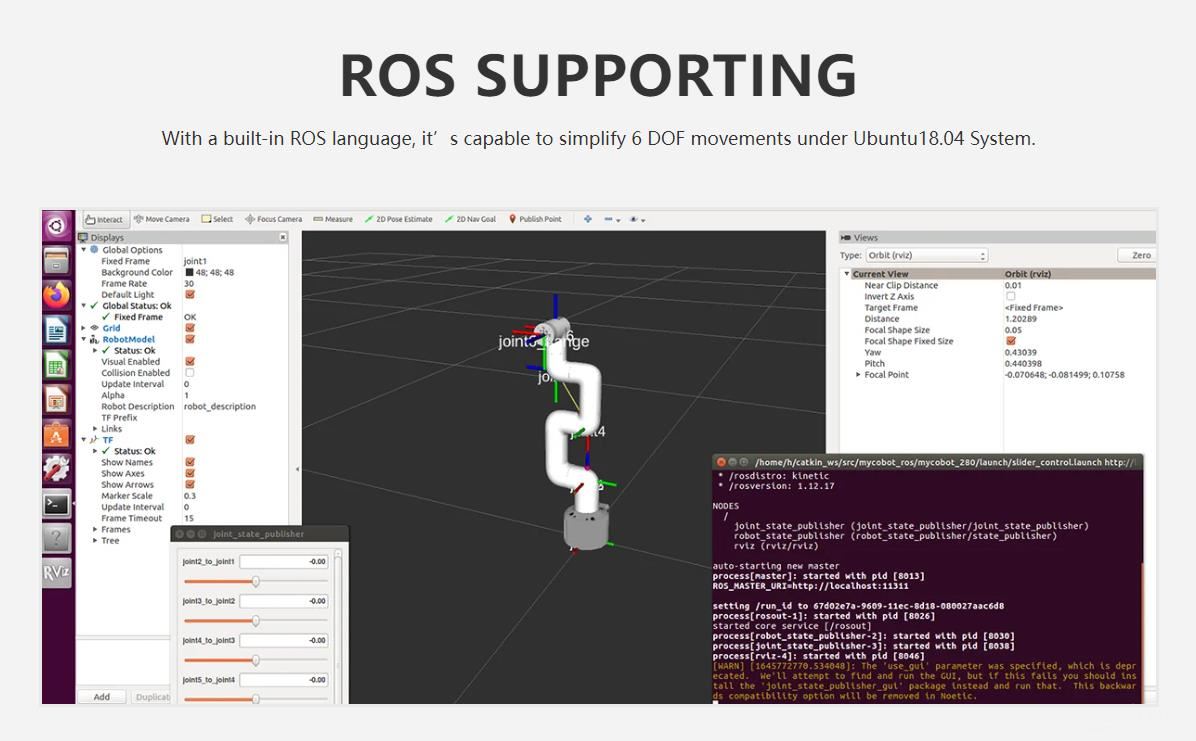Uncheck Show Names under TF
The width and height of the screenshot is (1196, 741).
tap(190, 462)
